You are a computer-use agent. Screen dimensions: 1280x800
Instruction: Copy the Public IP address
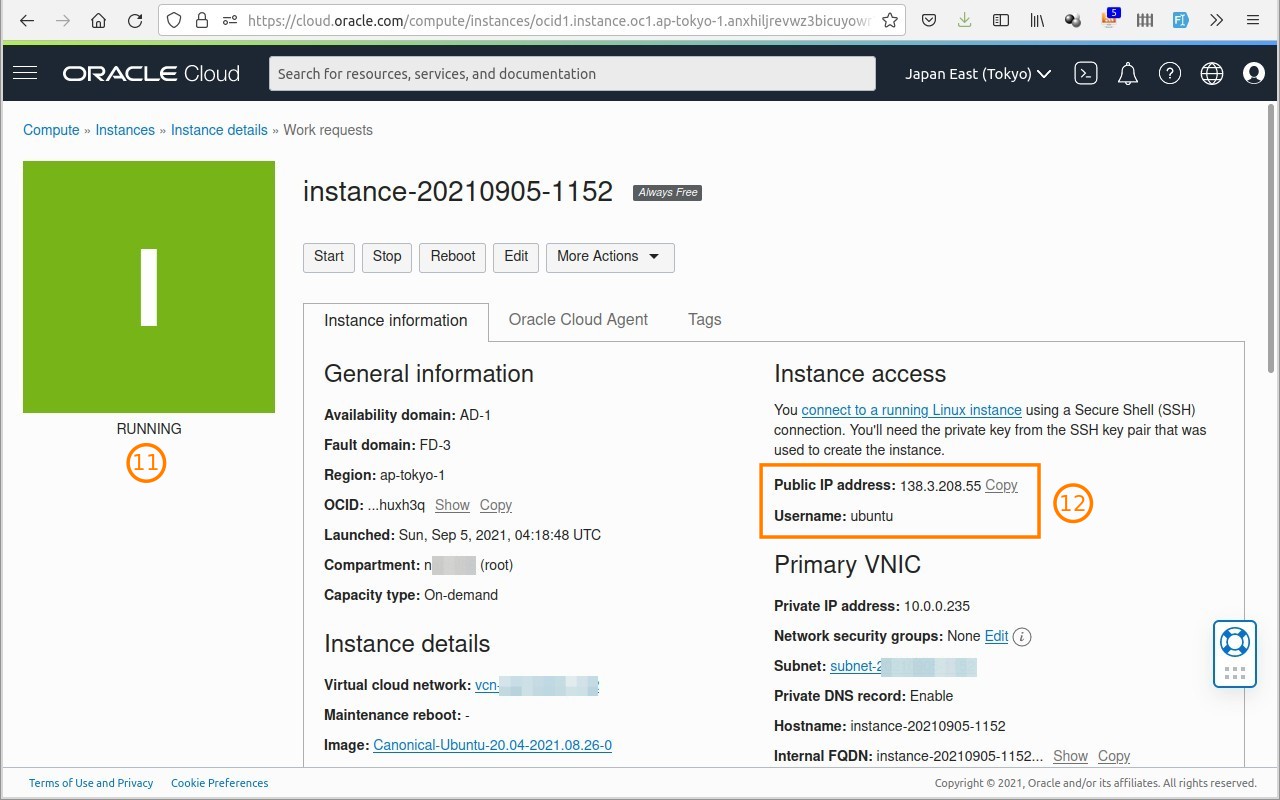[1001, 485]
